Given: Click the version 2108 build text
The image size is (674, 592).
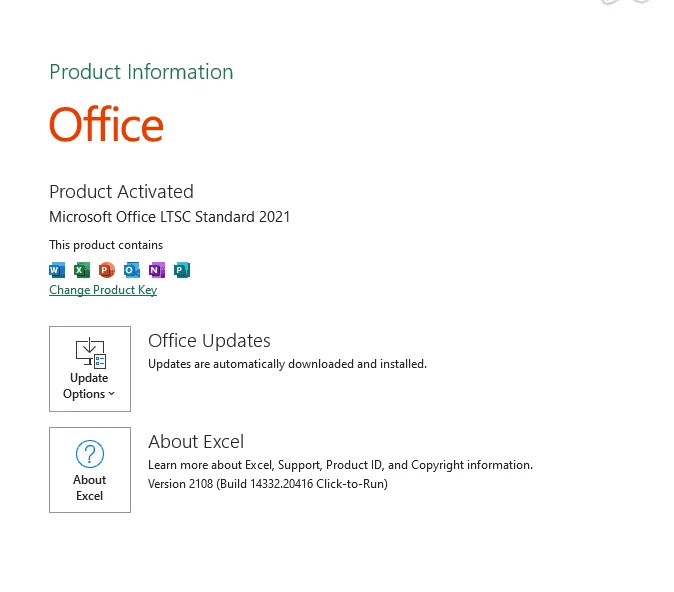Looking at the screenshot, I should 268,484.
